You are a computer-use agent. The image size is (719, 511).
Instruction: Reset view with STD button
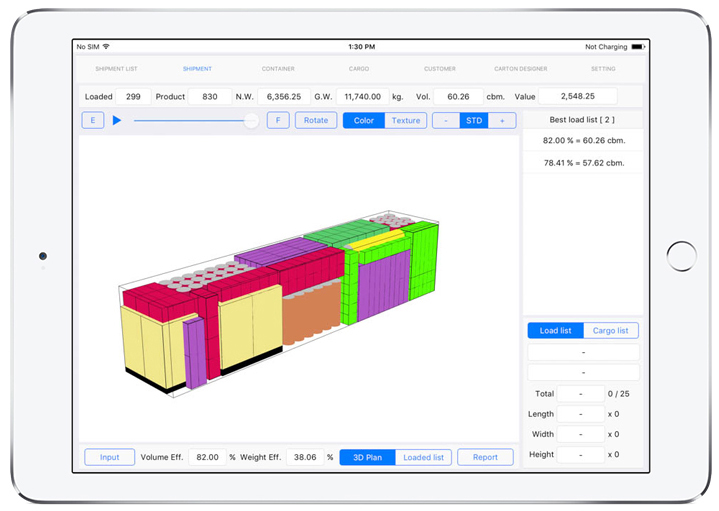coord(474,120)
